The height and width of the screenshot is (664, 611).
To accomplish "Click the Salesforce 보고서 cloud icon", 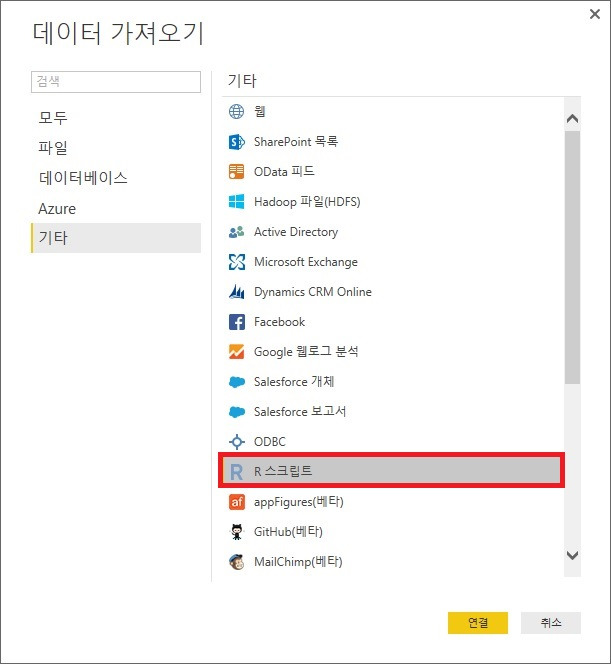I will [x=236, y=412].
